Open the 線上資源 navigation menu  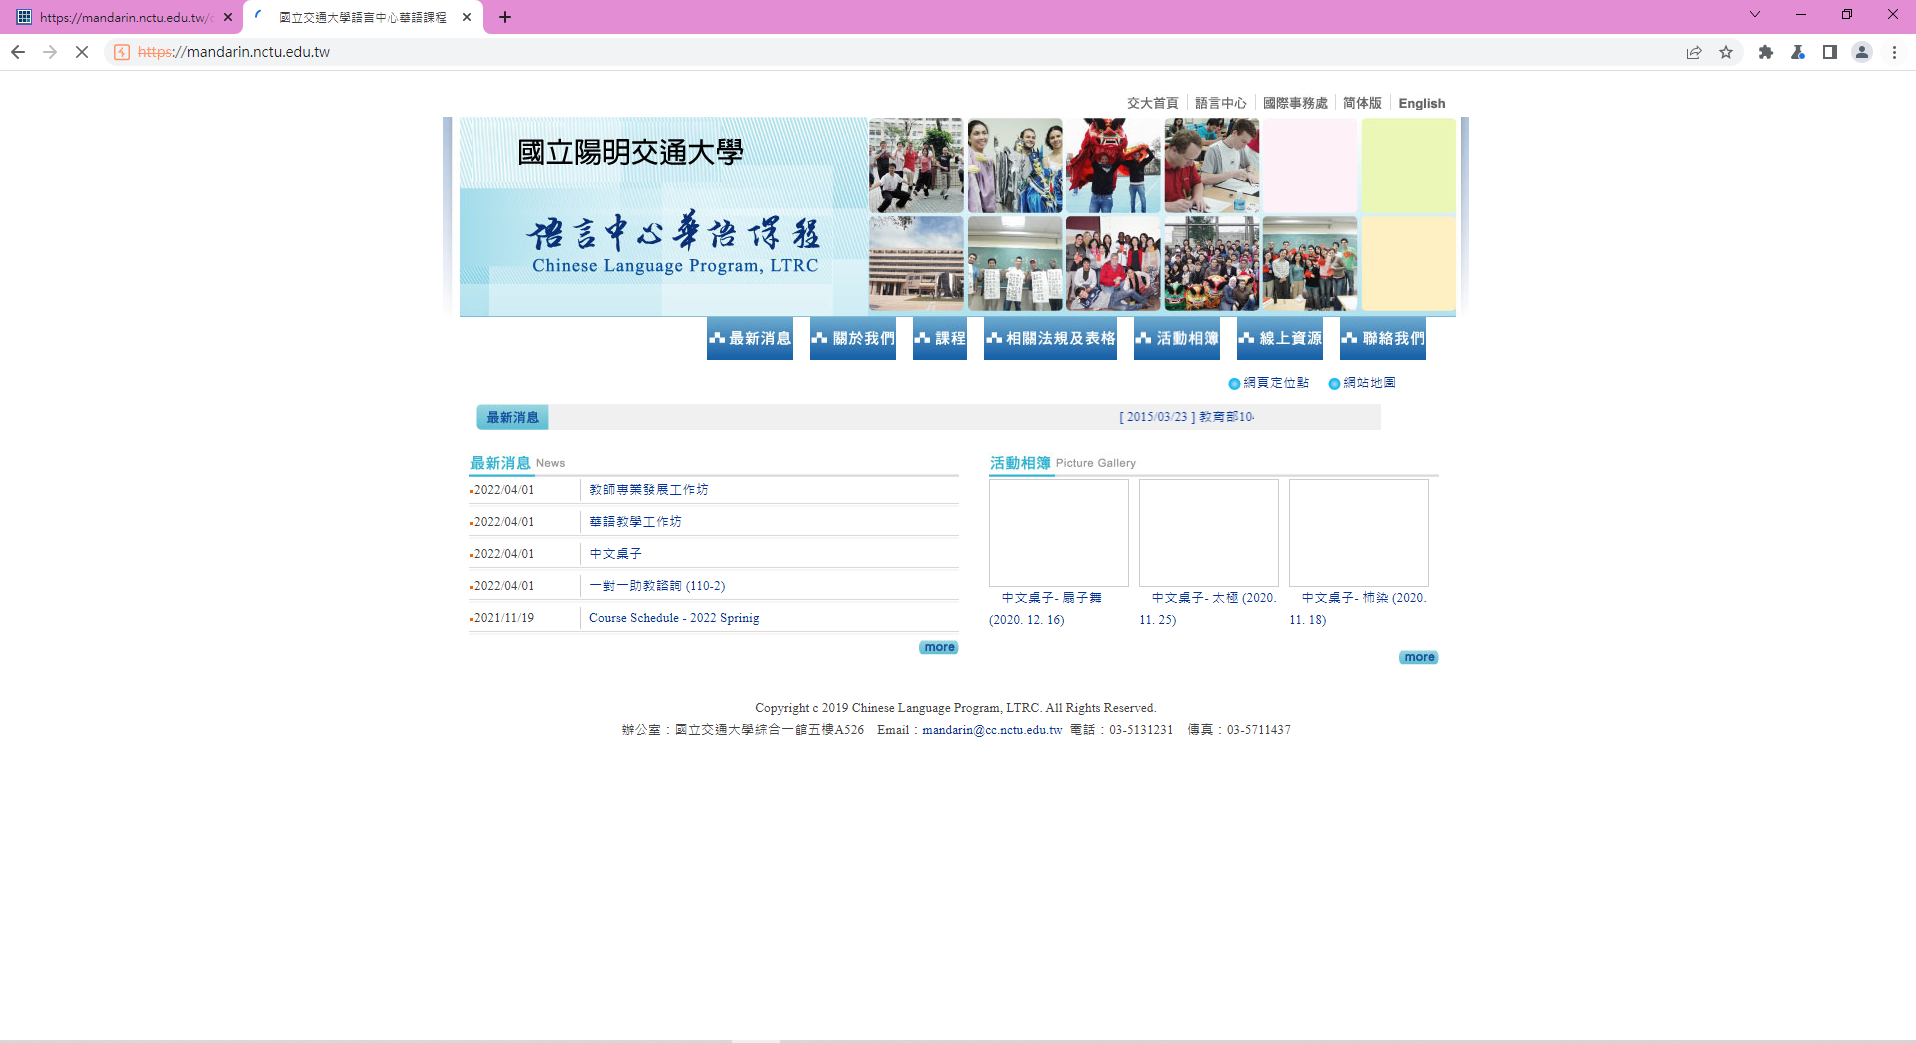[1280, 338]
